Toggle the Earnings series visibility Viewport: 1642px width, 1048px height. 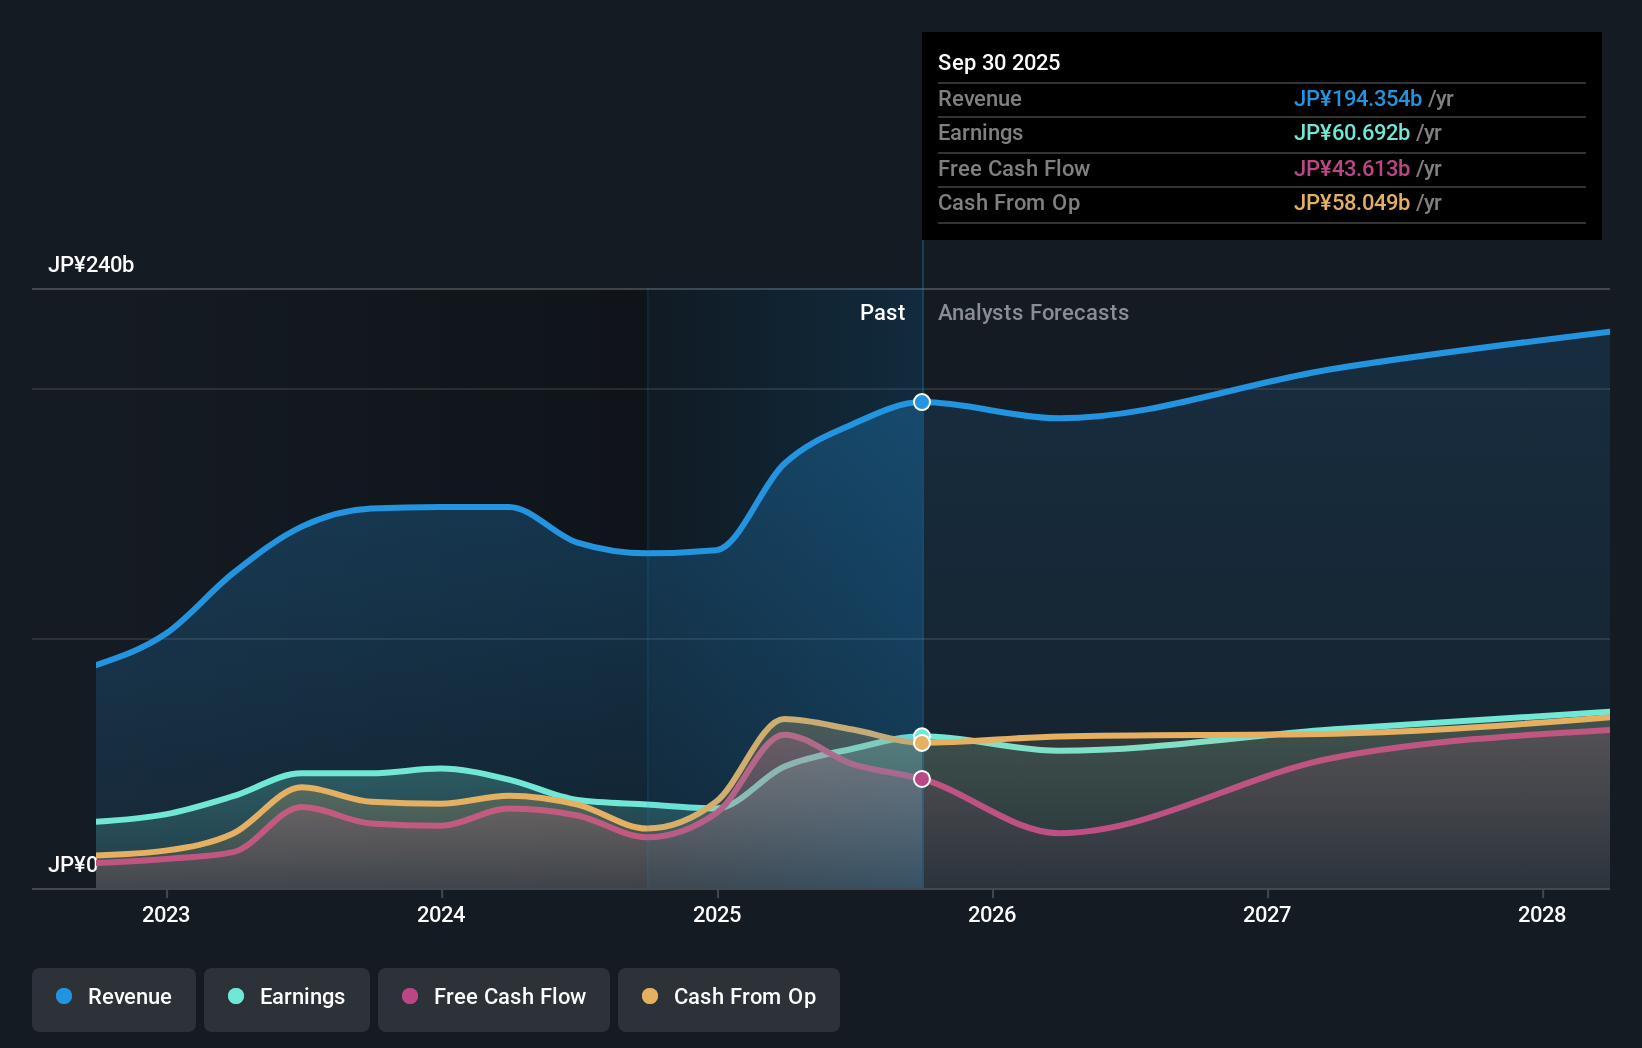286,997
